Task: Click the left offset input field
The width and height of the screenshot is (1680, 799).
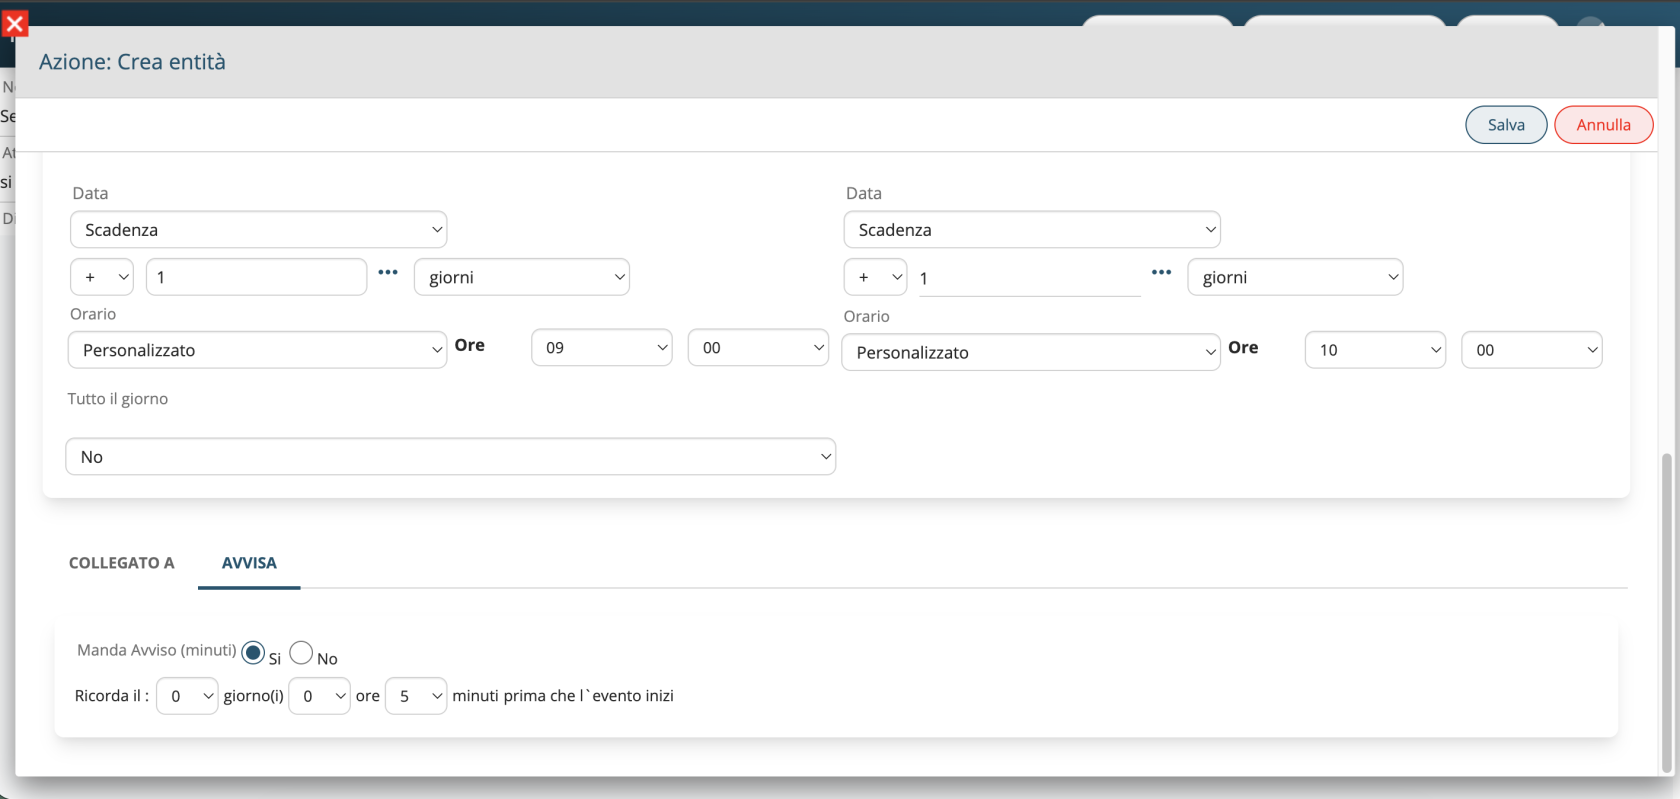Action: pos(257,277)
